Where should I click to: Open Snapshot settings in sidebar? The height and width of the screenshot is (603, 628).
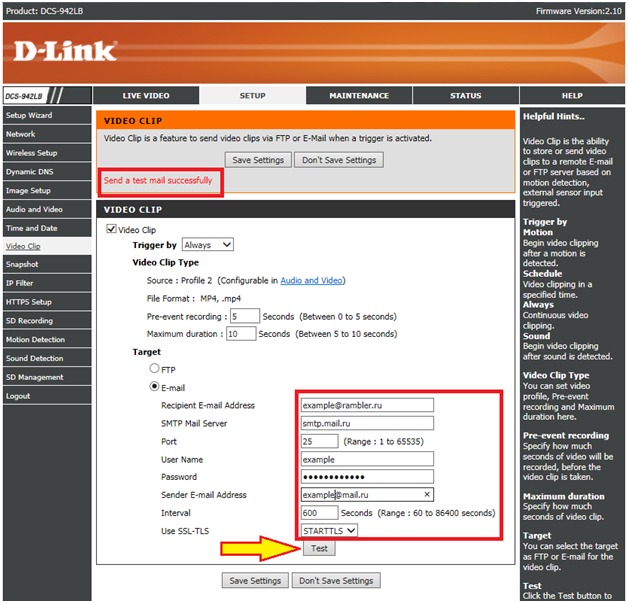23,265
